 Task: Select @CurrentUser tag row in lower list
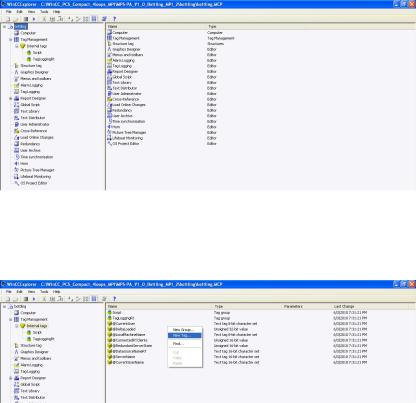(124, 323)
